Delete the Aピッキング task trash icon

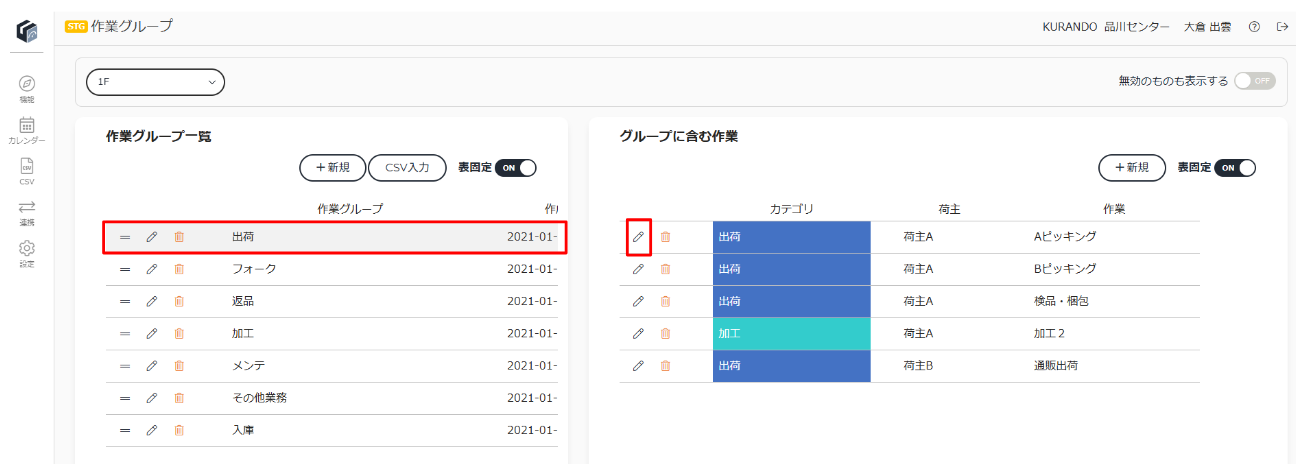click(666, 237)
